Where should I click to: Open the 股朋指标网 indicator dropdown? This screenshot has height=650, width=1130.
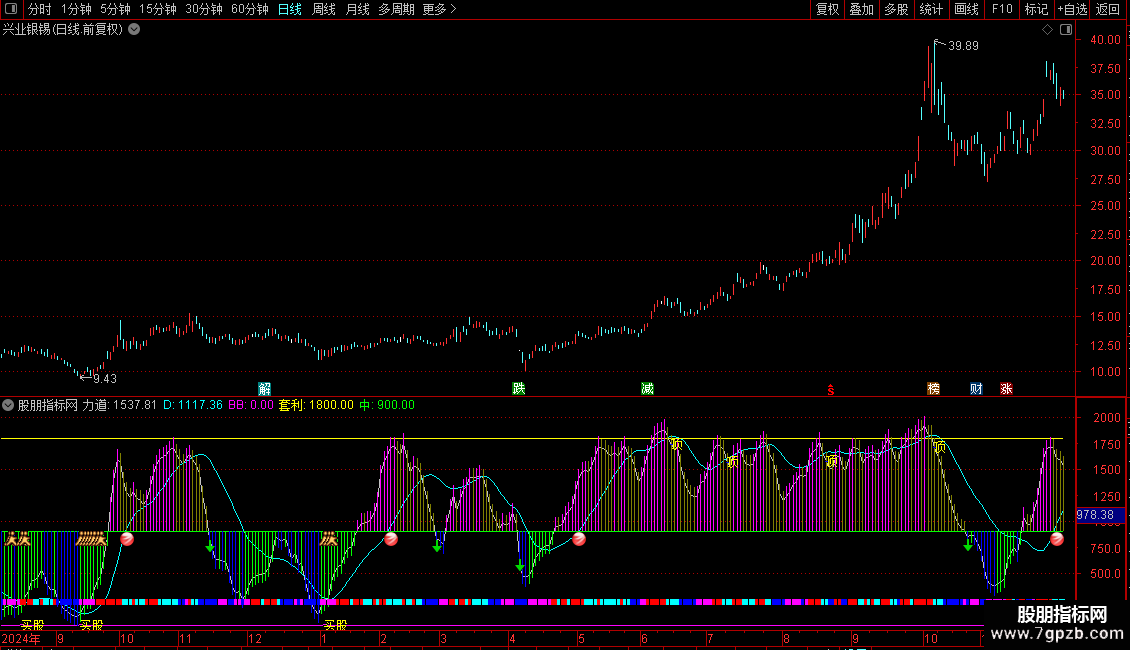coord(8,405)
